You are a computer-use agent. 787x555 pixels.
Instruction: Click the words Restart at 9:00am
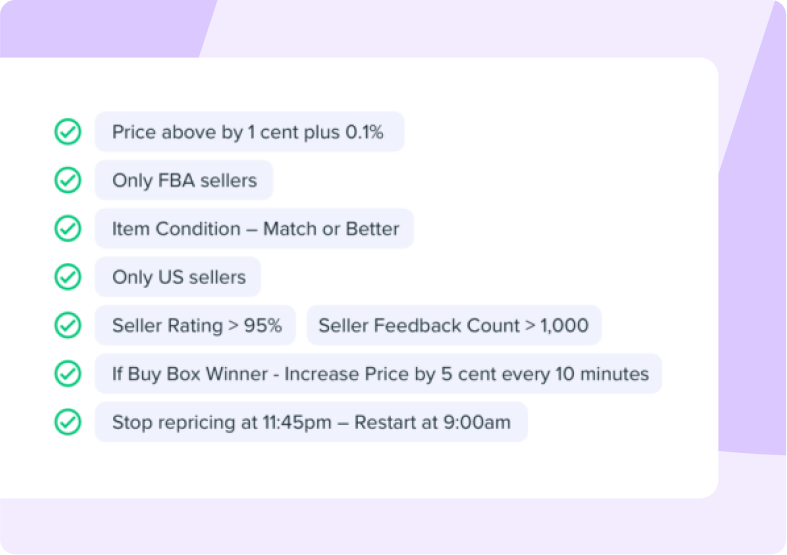coord(433,423)
